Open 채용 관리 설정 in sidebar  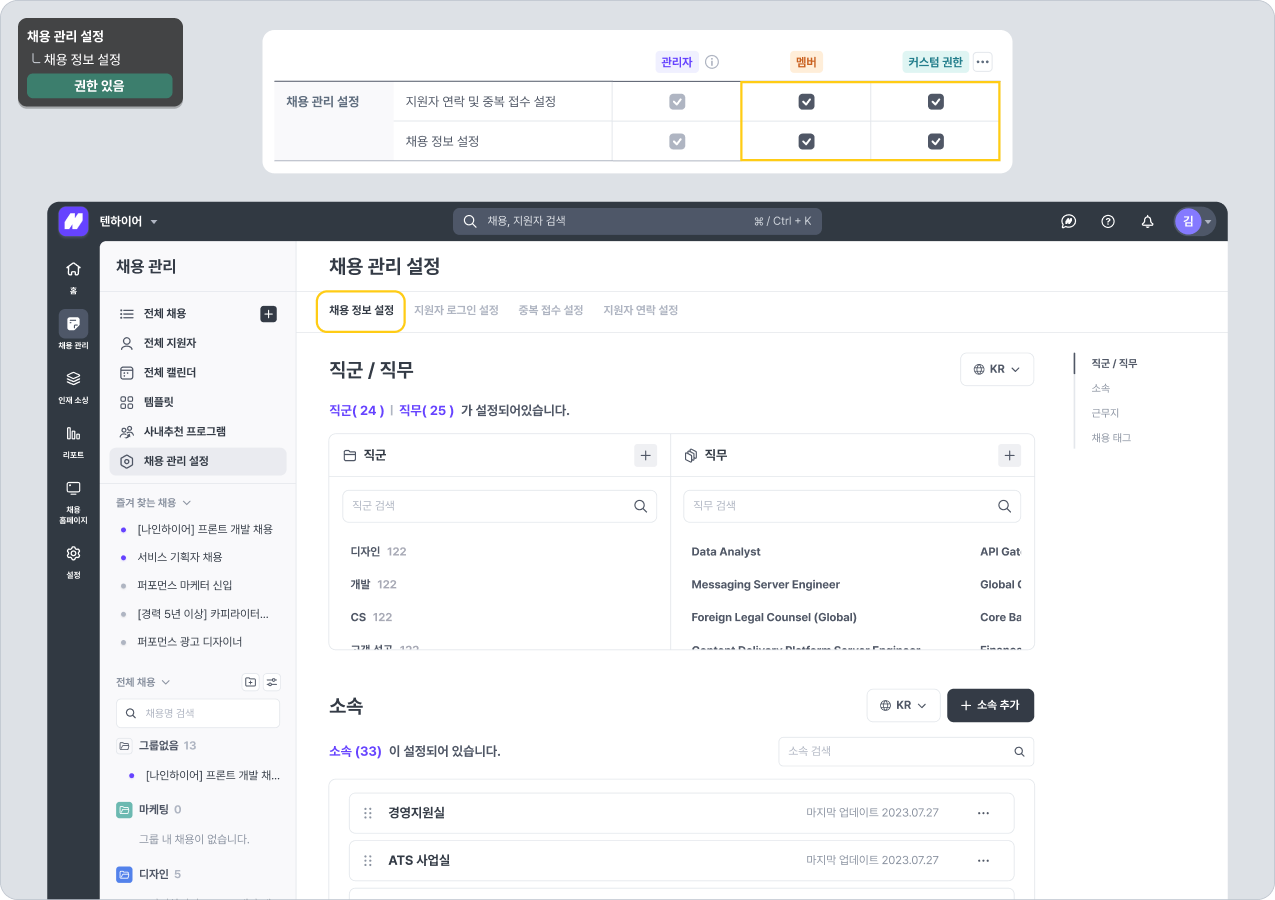click(198, 461)
